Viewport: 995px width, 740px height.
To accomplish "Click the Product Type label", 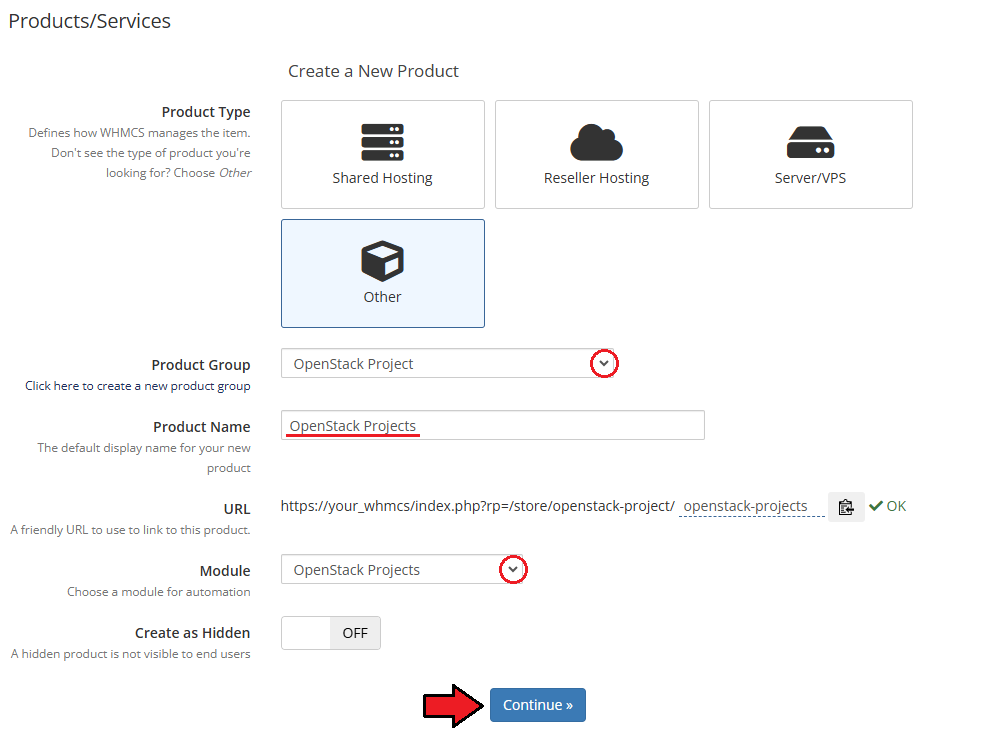I will point(206,112).
